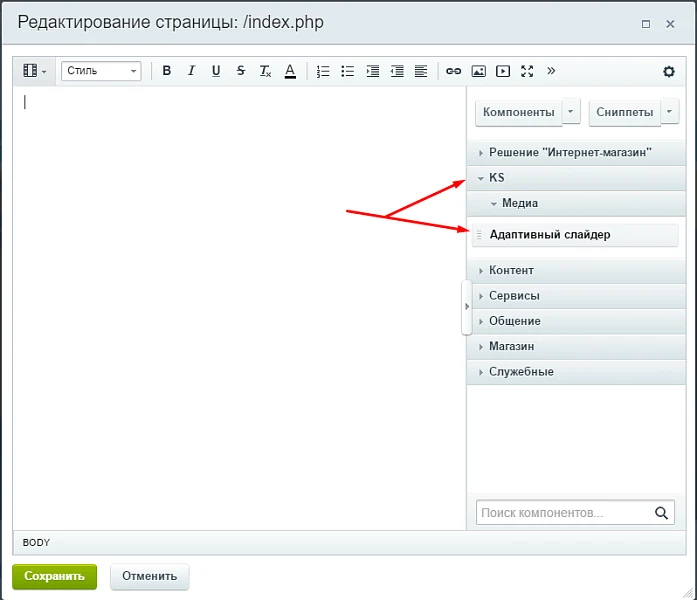Collapse the components side panel
Image resolution: width=697 pixels, height=600 pixels.
(x=466, y=307)
